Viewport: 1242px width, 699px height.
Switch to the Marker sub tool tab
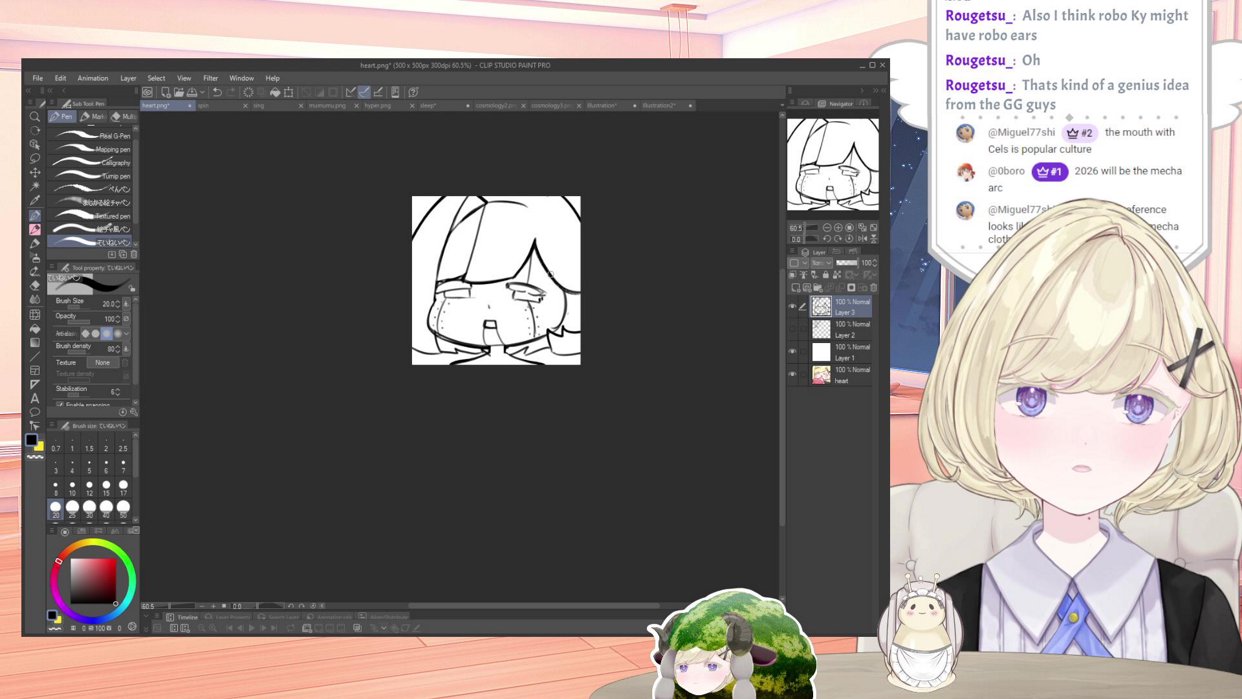(94, 117)
